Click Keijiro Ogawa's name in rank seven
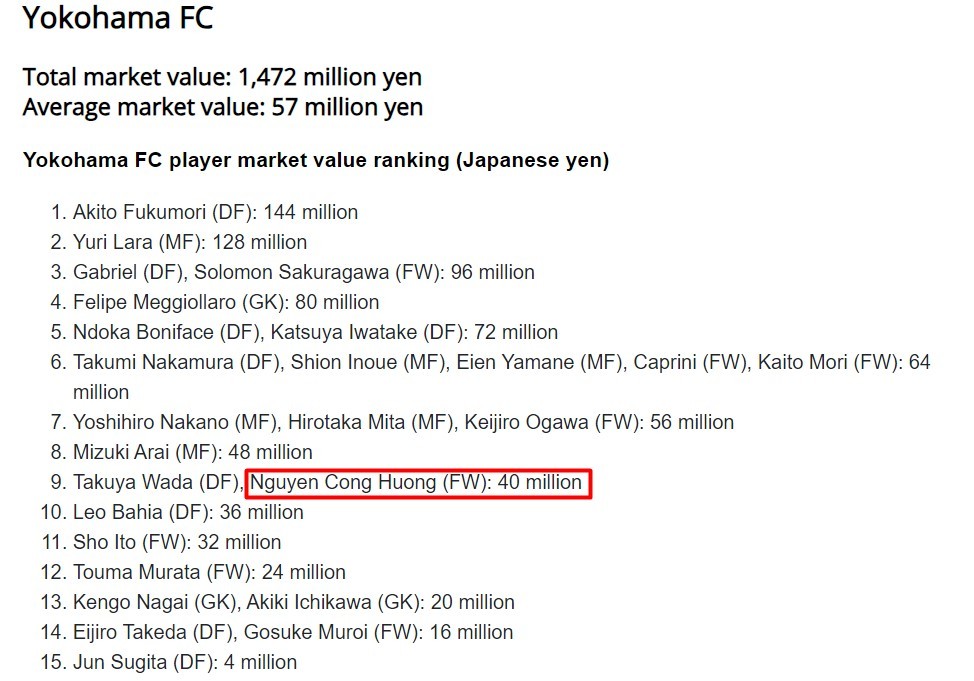Image resolution: width=974 pixels, height=681 pixels. tap(526, 422)
